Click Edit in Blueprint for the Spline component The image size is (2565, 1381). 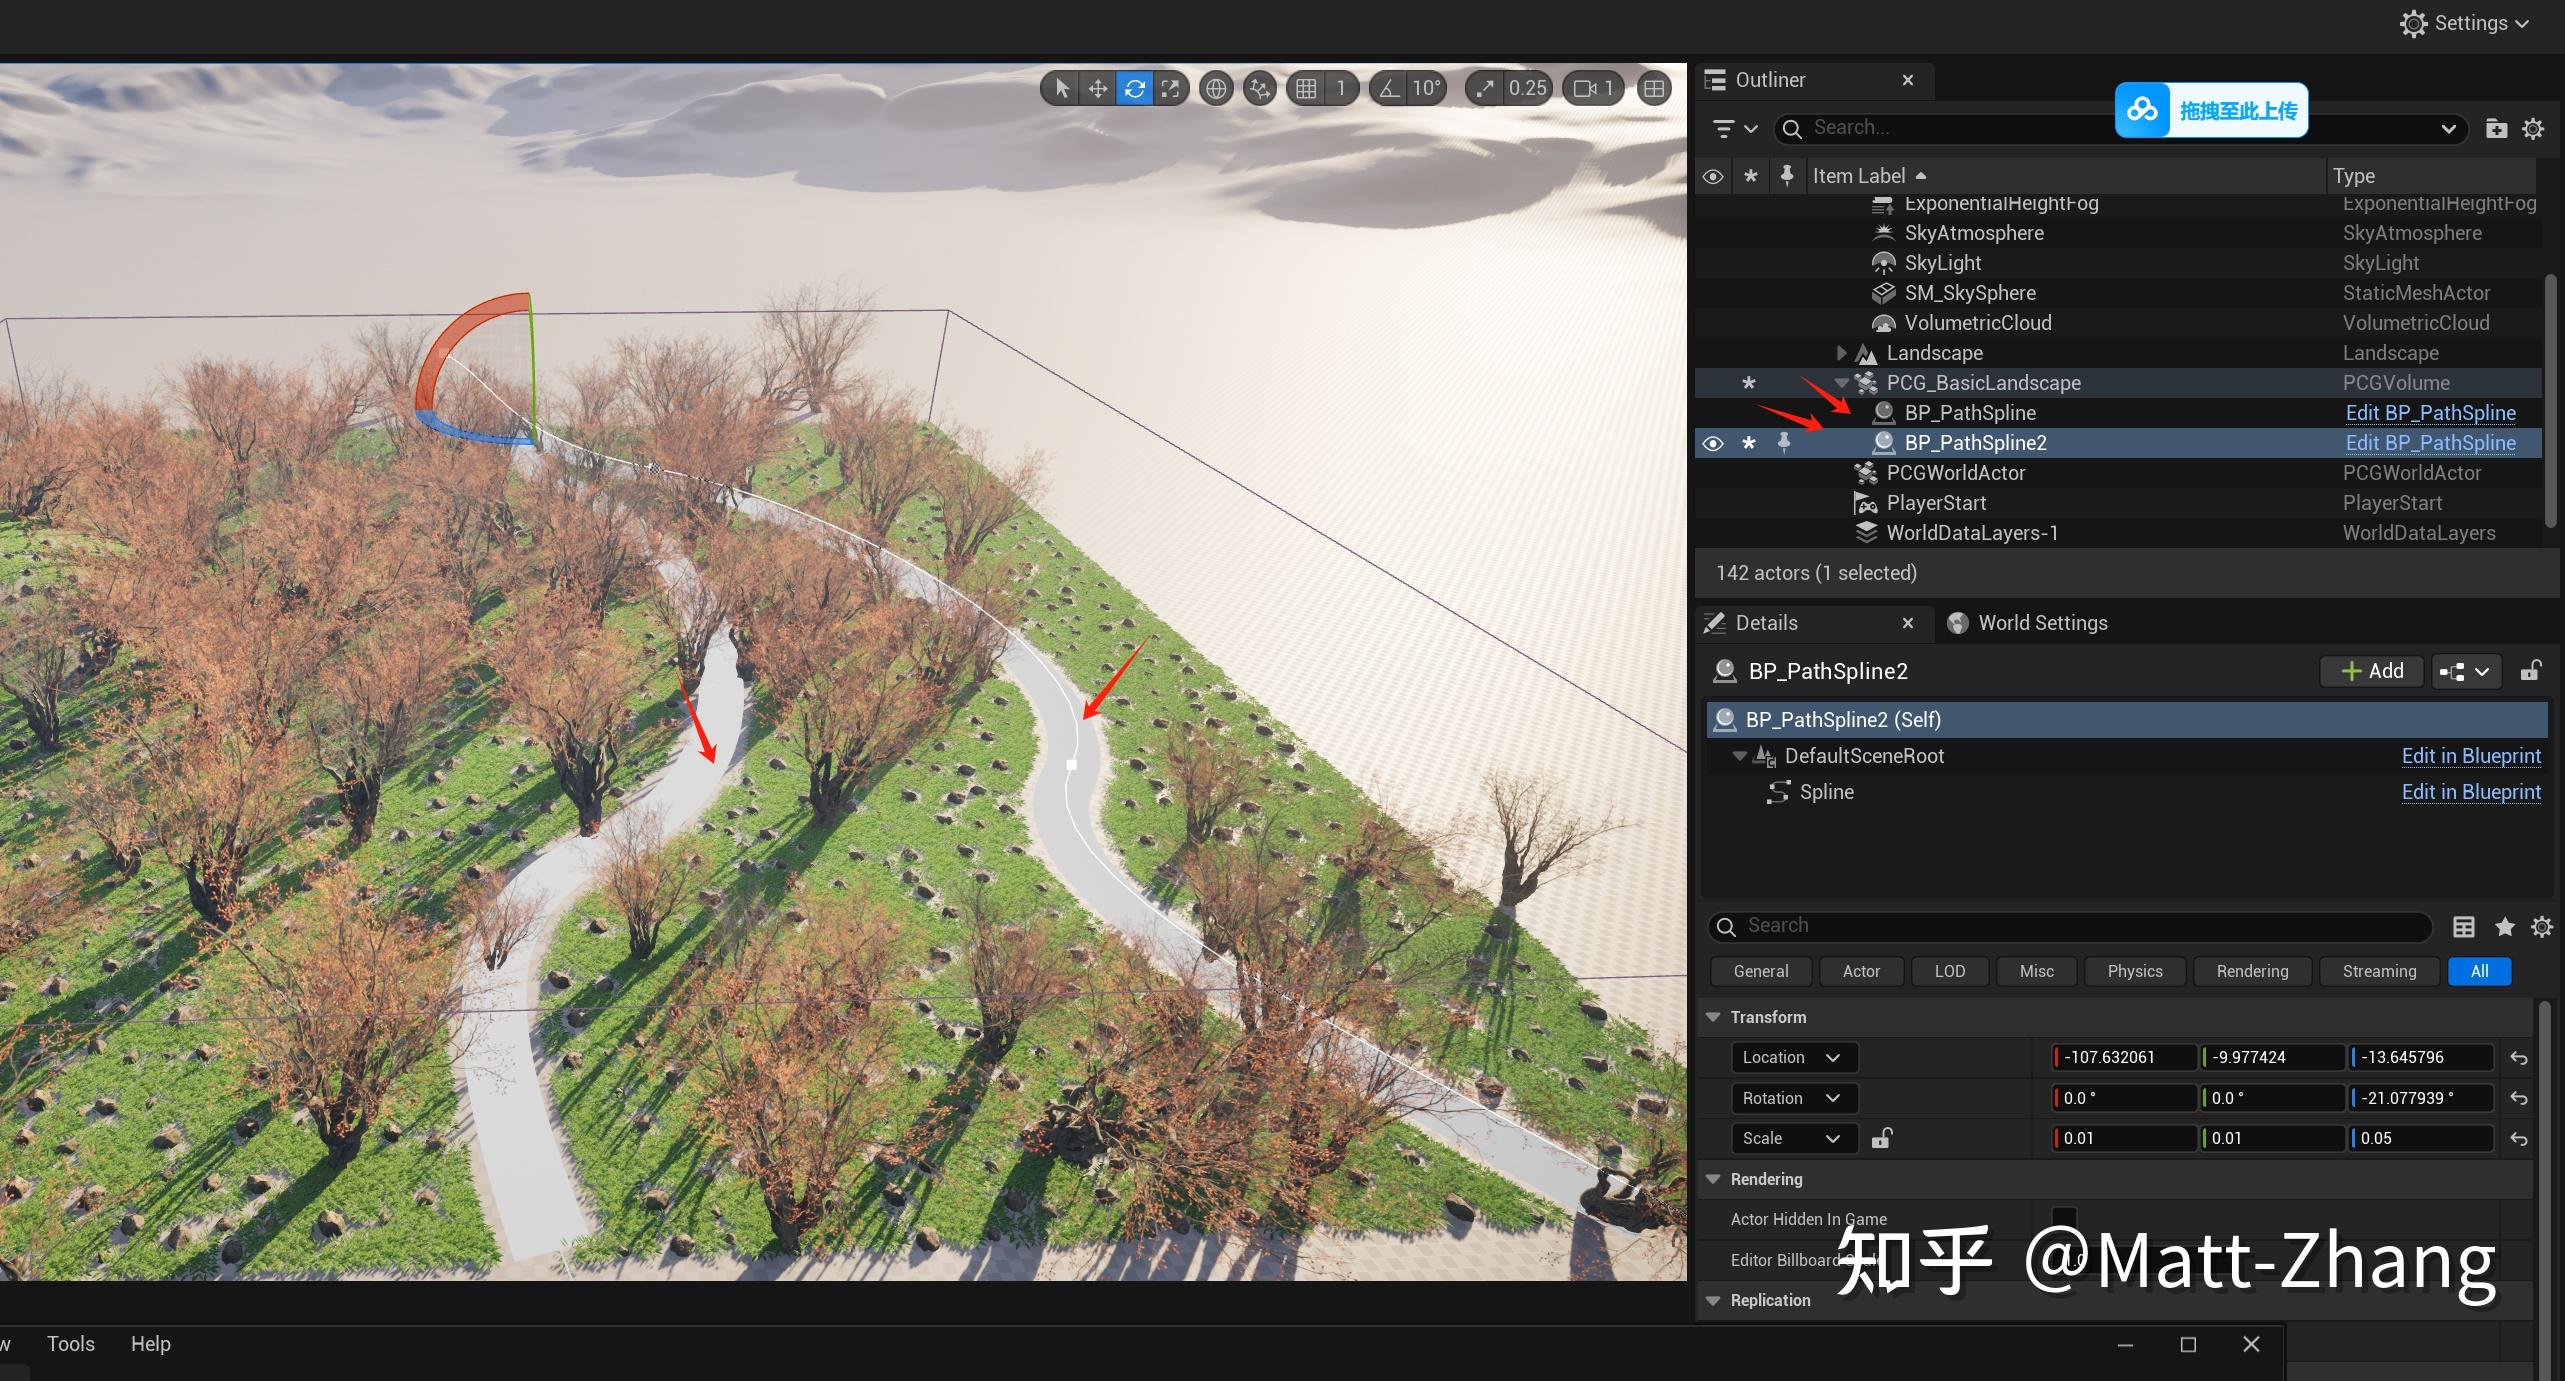pos(2471,791)
